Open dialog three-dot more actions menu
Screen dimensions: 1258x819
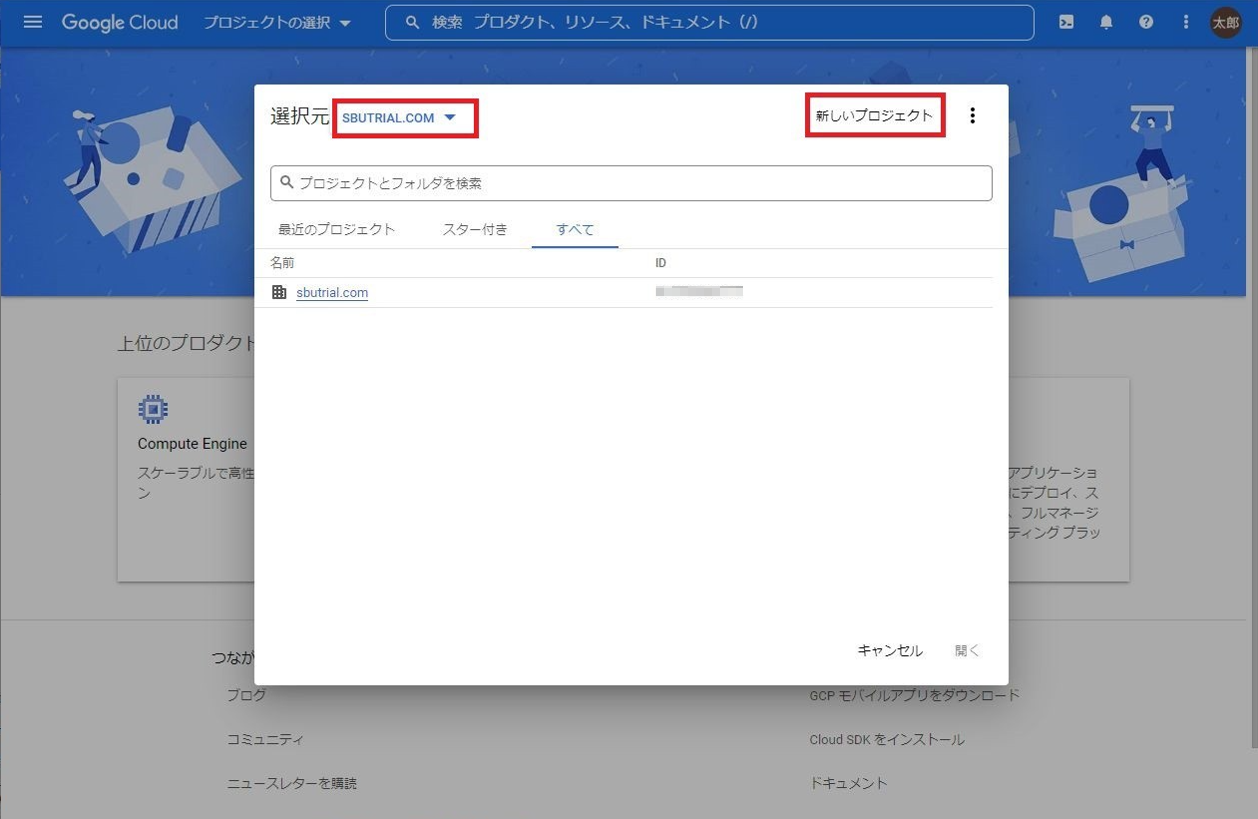pos(972,116)
